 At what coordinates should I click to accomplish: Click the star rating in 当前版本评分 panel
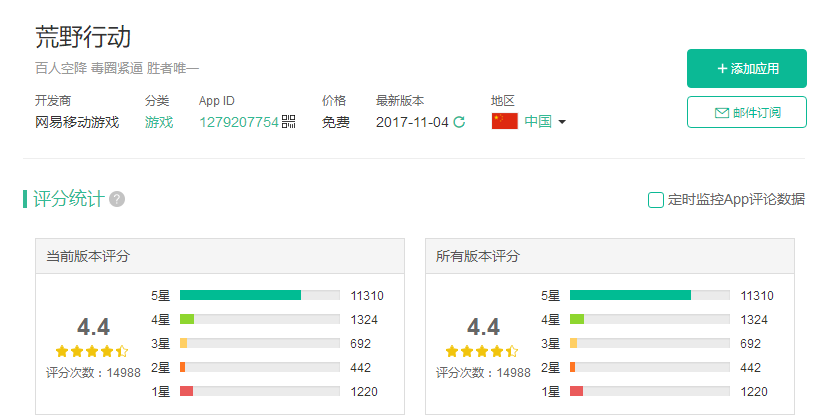92,351
